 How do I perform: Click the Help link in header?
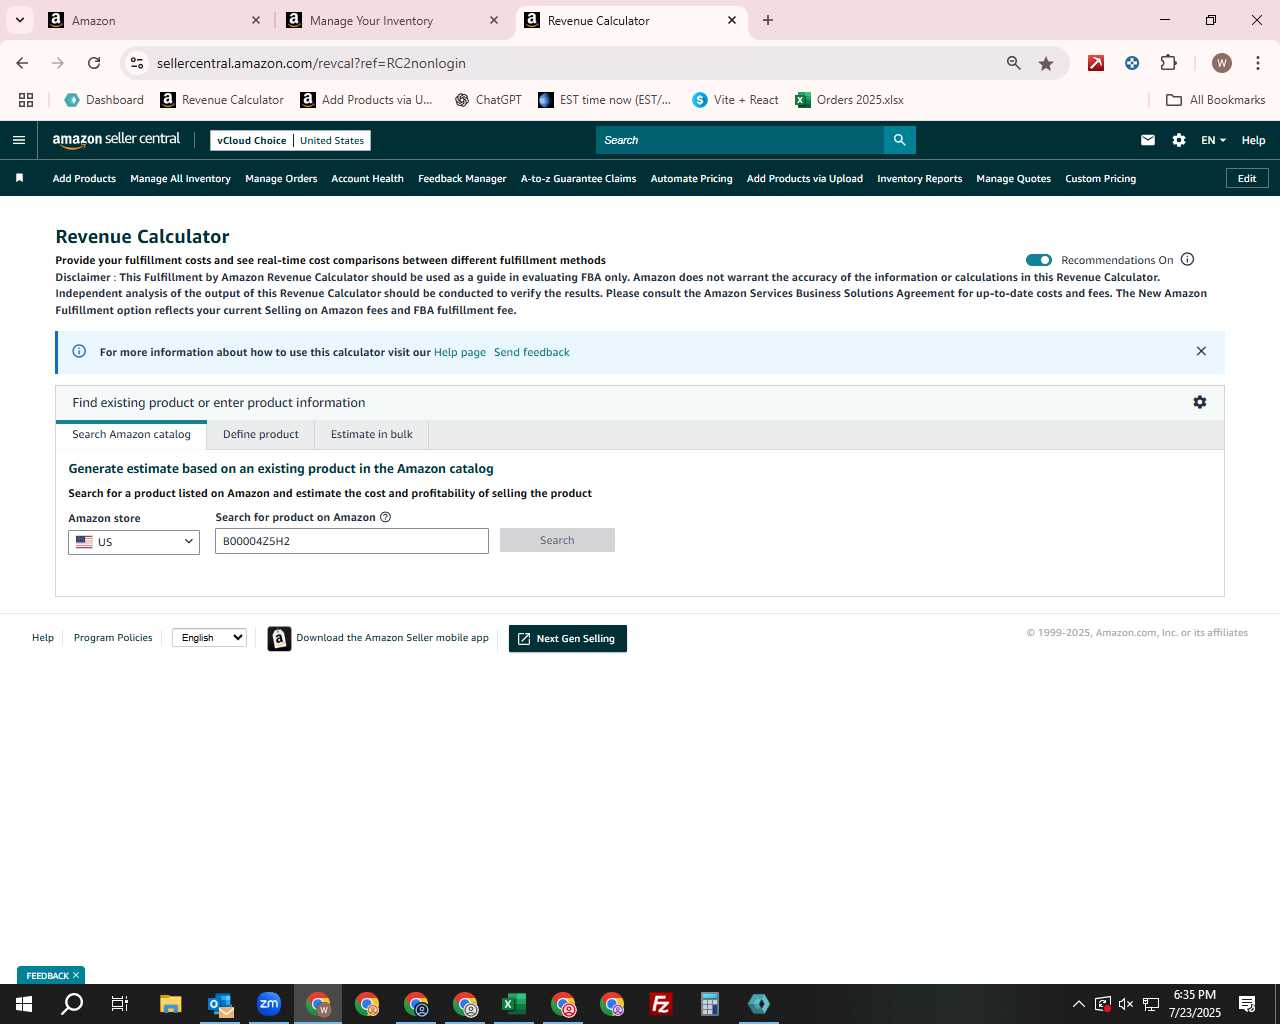(x=1253, y=140)
